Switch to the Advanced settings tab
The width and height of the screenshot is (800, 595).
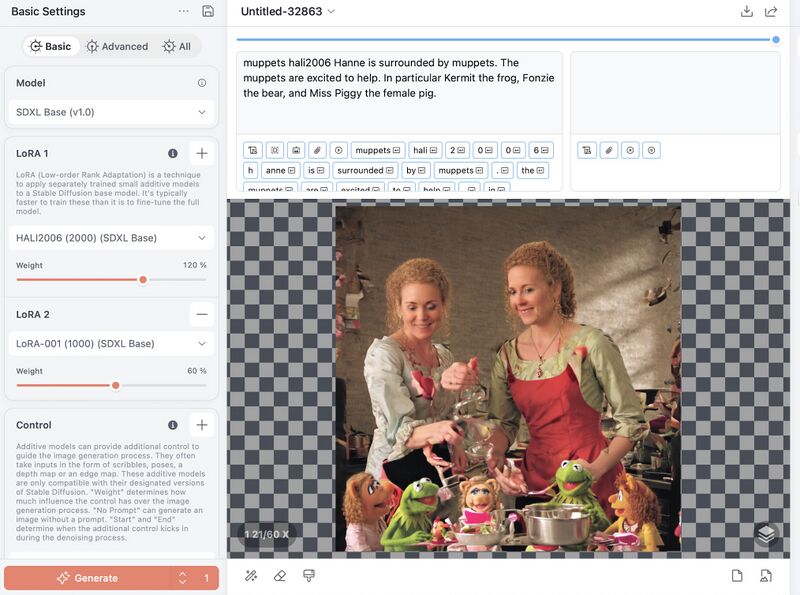point(117,46)
